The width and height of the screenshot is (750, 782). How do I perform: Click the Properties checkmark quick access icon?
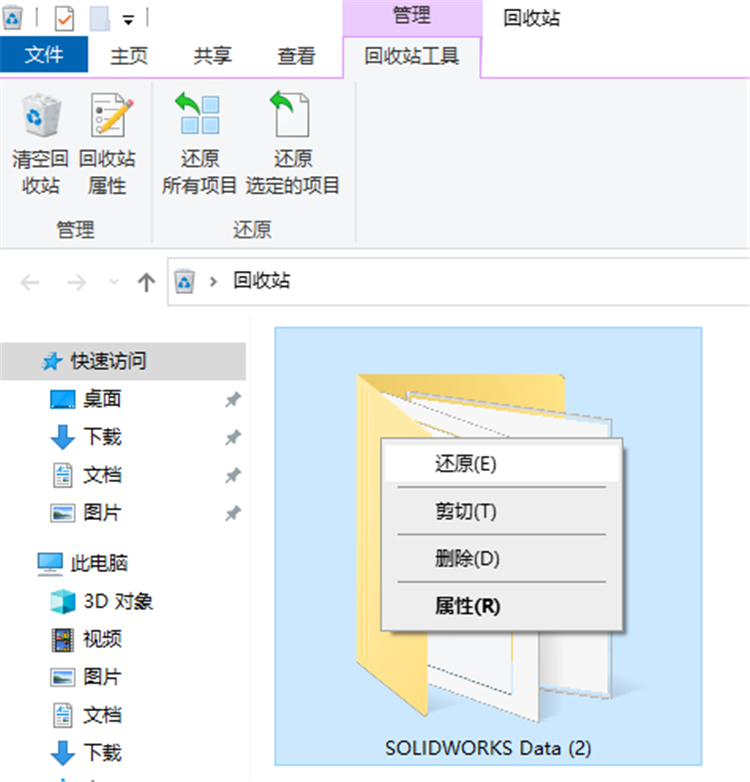64,18
